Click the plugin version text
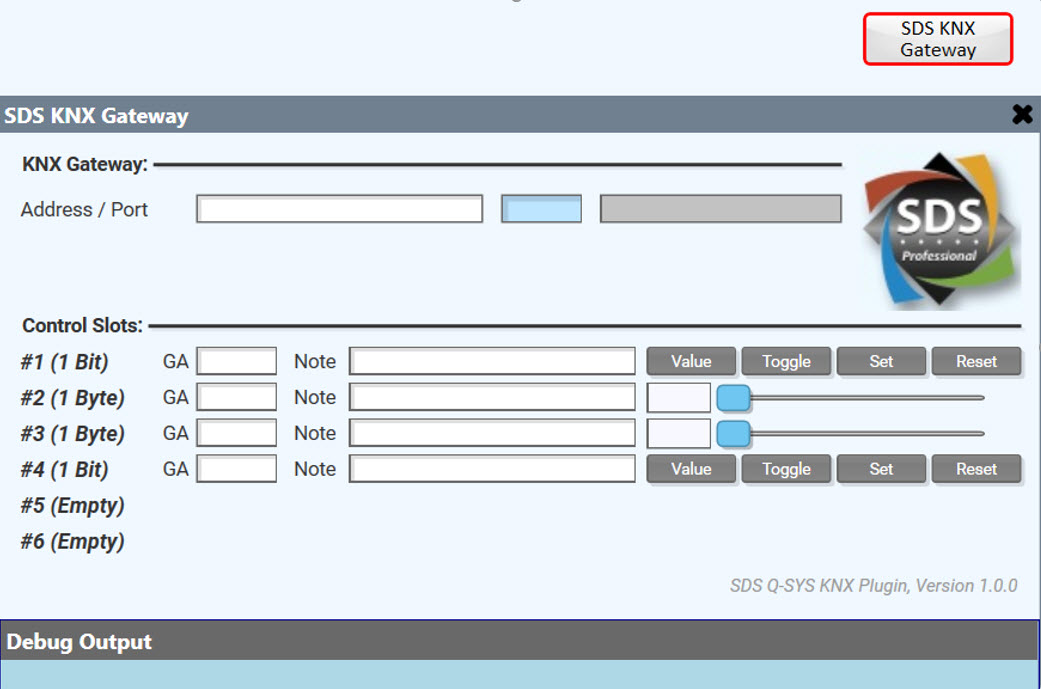1041x689 pixels. pyautogui.click(x=874, y=585)
